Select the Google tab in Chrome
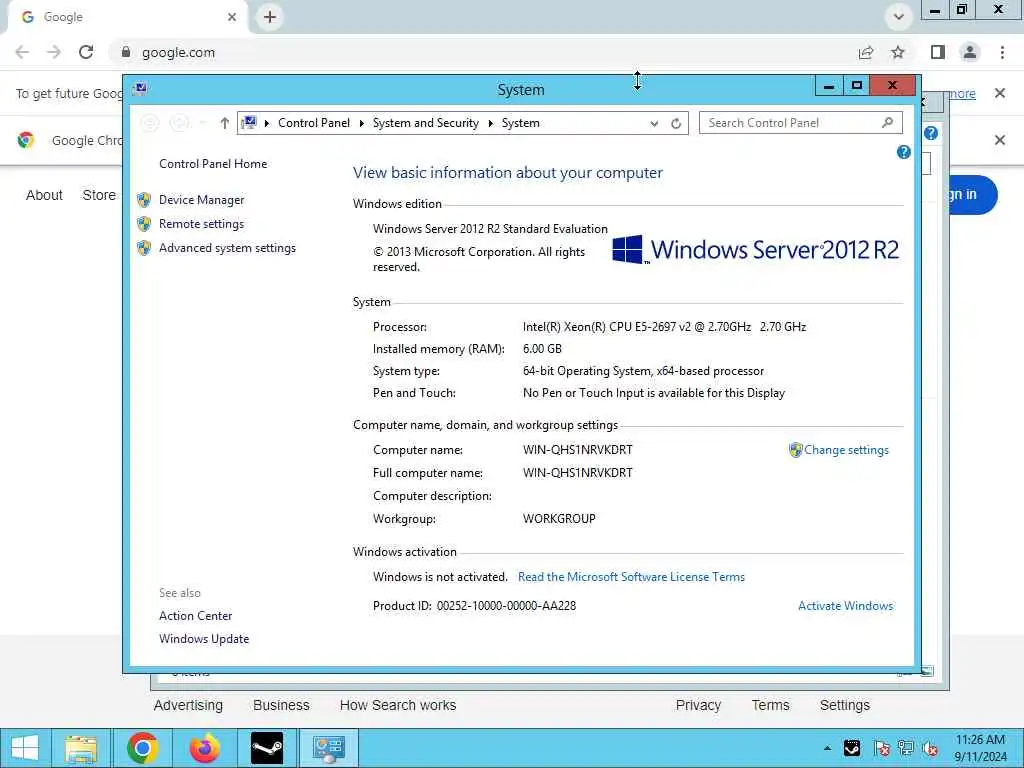Image resolution: width=1024 pixels, height=768 pixels. pos(127,18)
